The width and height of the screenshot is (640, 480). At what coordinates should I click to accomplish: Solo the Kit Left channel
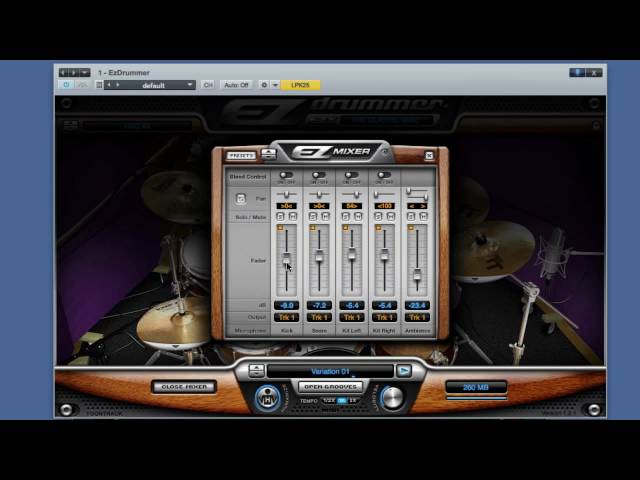pyautogui.click(x=346, y=216)
